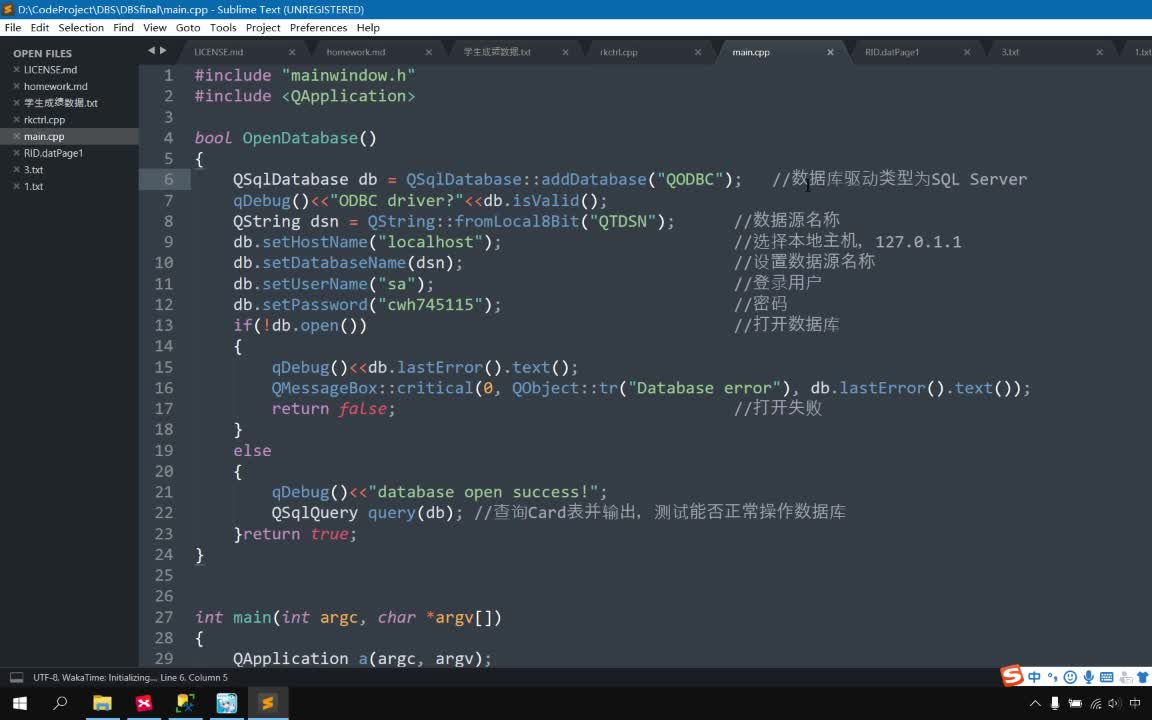Open the emoji panel on the Sogou toolbar
Screen dimensions: 1152x720
(x=1070, y=677)
